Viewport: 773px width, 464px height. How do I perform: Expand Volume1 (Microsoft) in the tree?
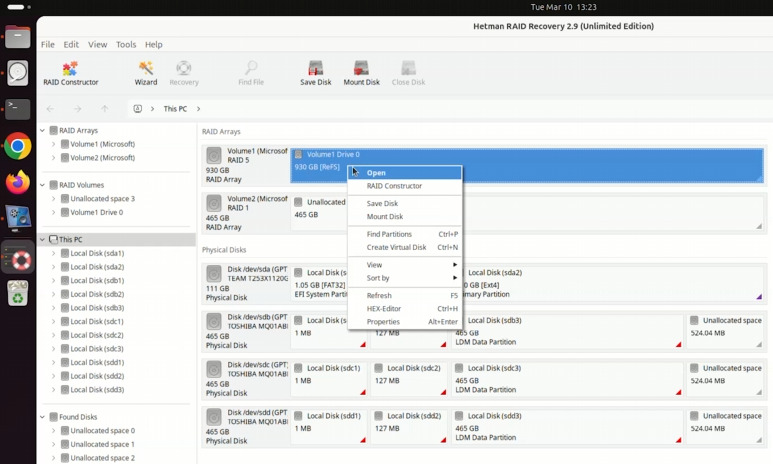(53, 144)
